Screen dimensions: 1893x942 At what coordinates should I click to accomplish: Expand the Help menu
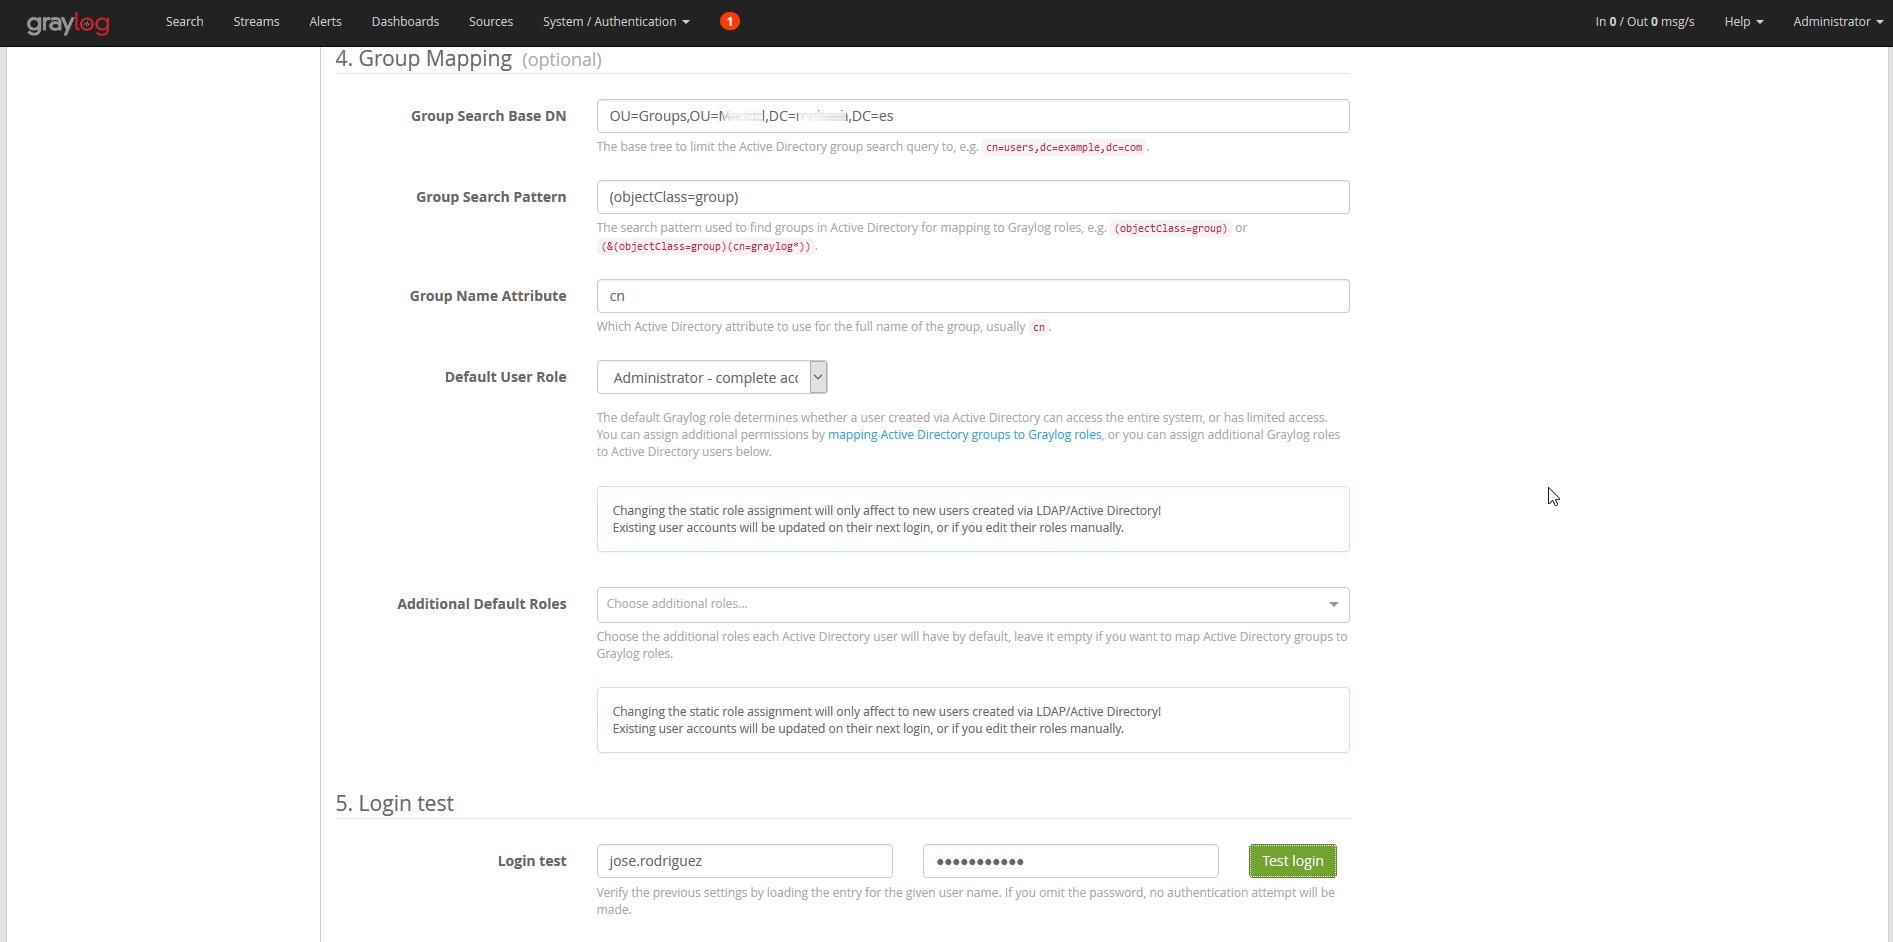pos(1743,21)
